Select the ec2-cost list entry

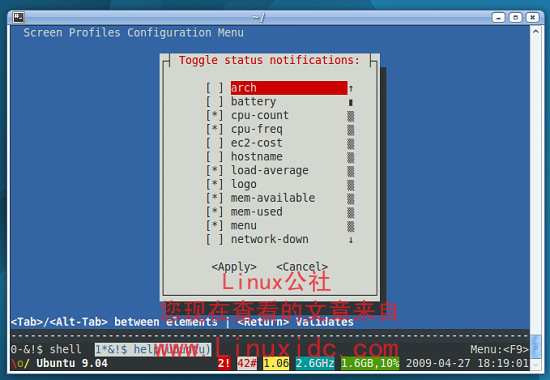point(256,143)
